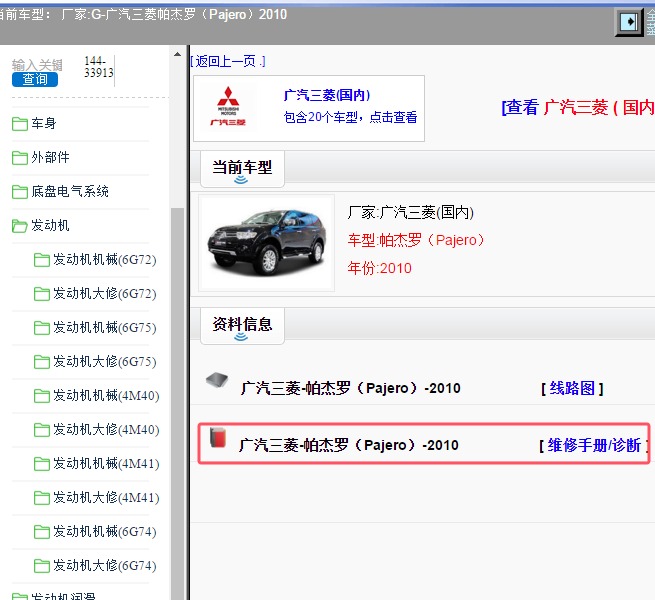Click folder icon beside 发动机大修(6G75)
The width and height of the screenshot is (655, 600).
(x=41, y=362)
